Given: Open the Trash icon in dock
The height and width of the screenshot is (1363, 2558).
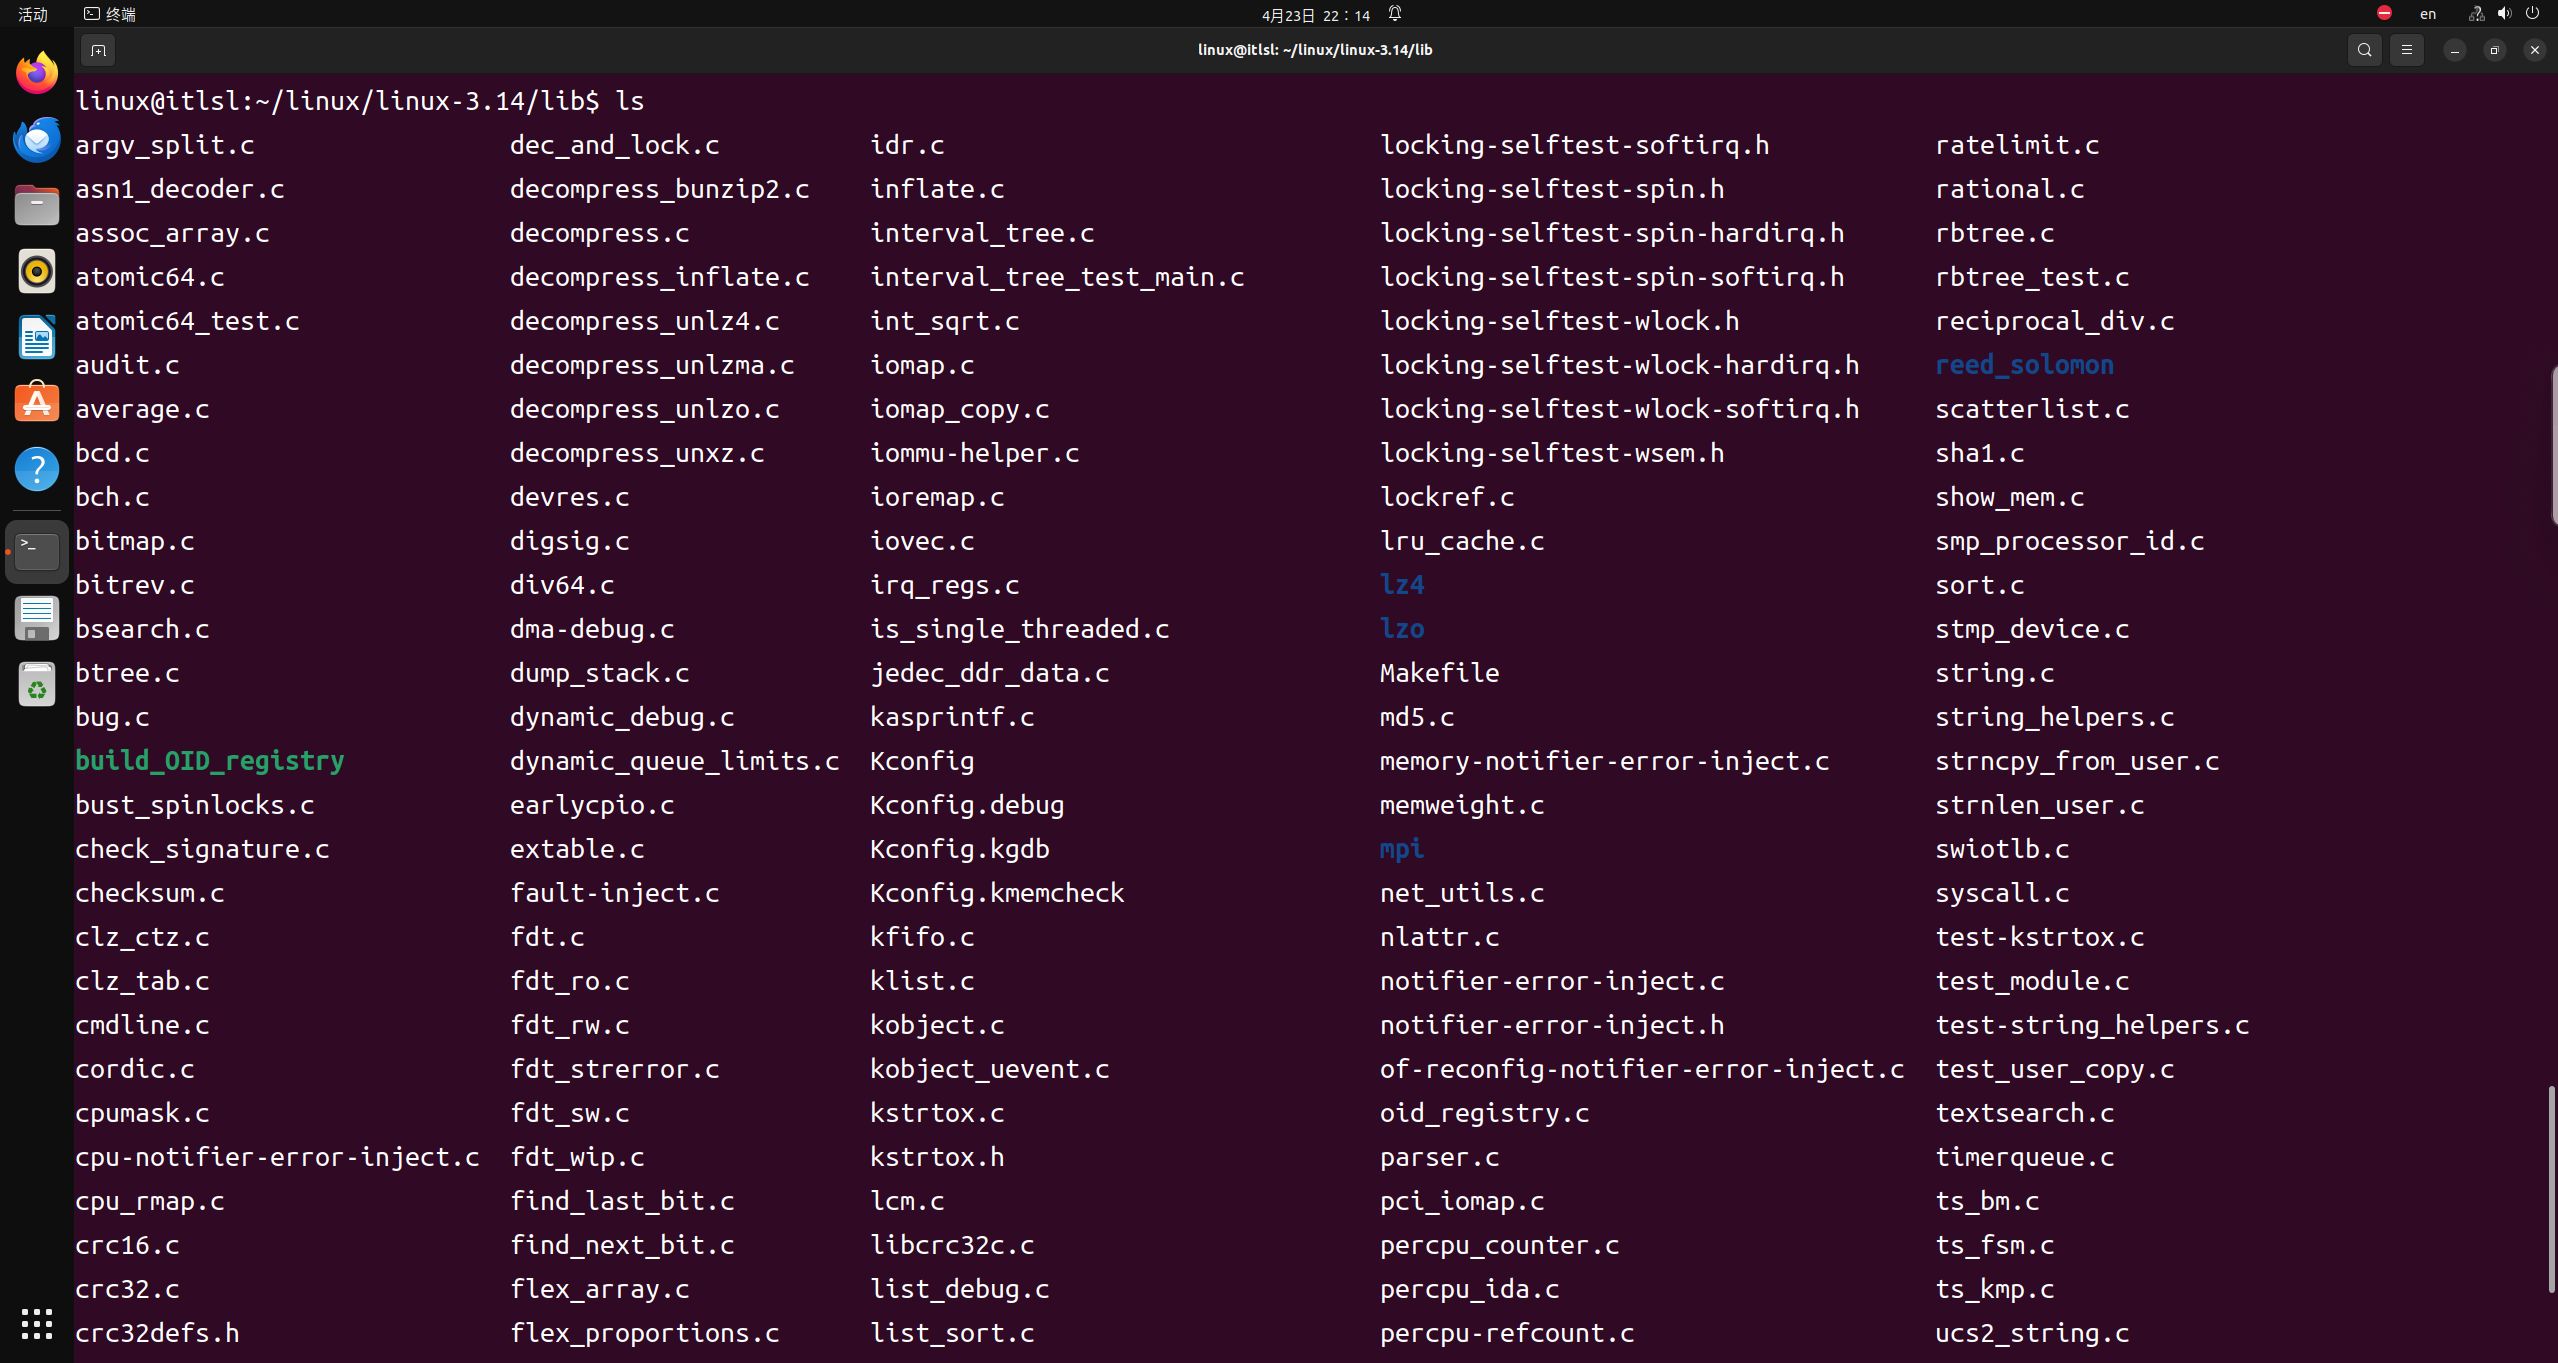Looking at the screenshot, I should point(37,685).
